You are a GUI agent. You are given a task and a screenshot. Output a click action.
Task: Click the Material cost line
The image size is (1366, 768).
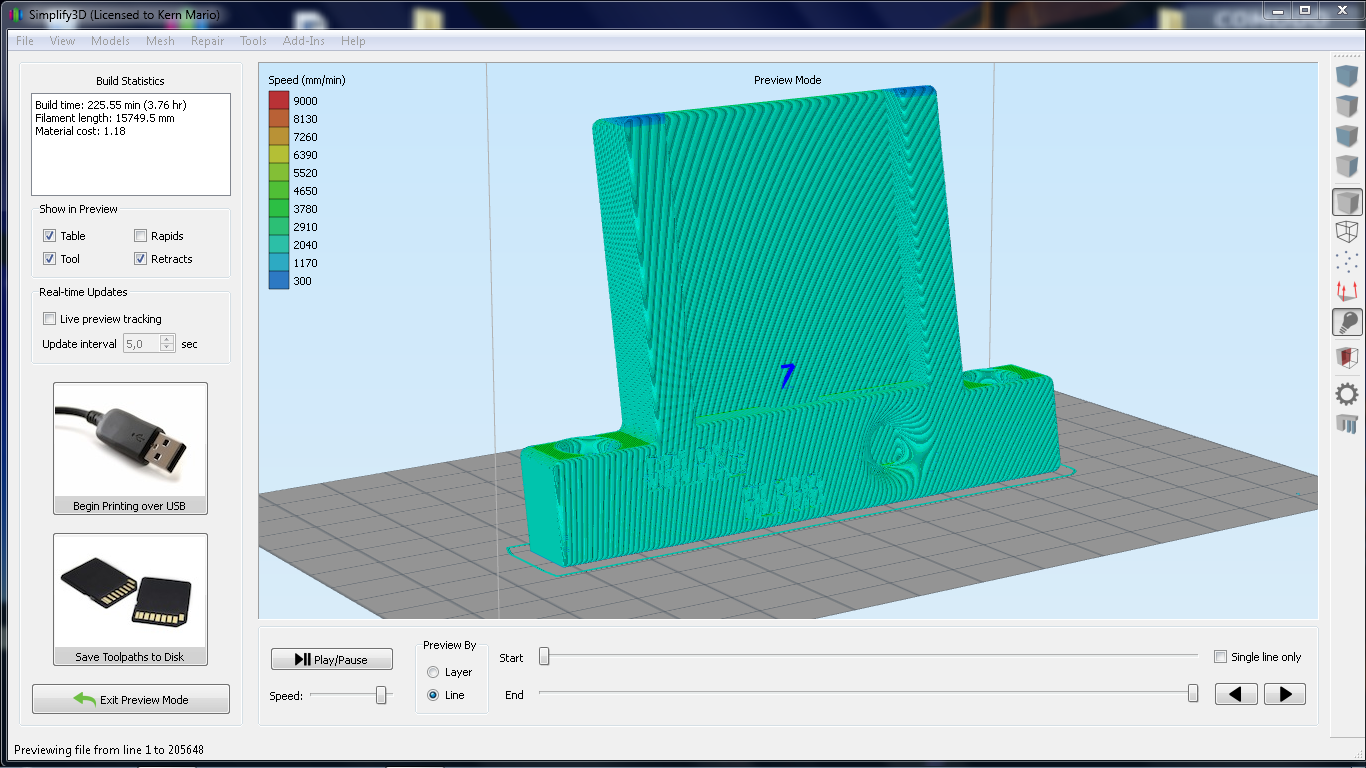click(x=80, y=131)
